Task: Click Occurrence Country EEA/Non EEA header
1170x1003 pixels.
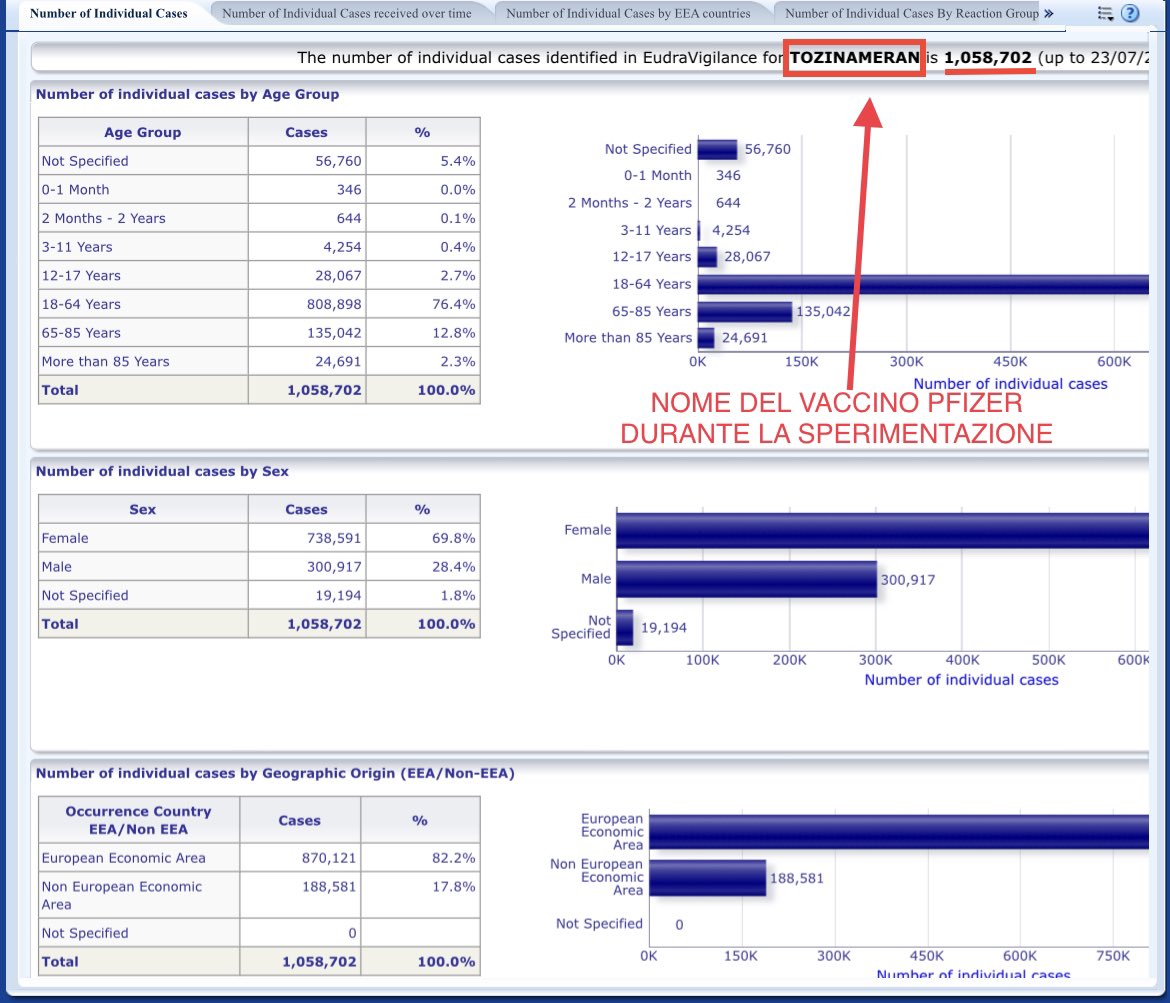Action: (x=139, y=820)
